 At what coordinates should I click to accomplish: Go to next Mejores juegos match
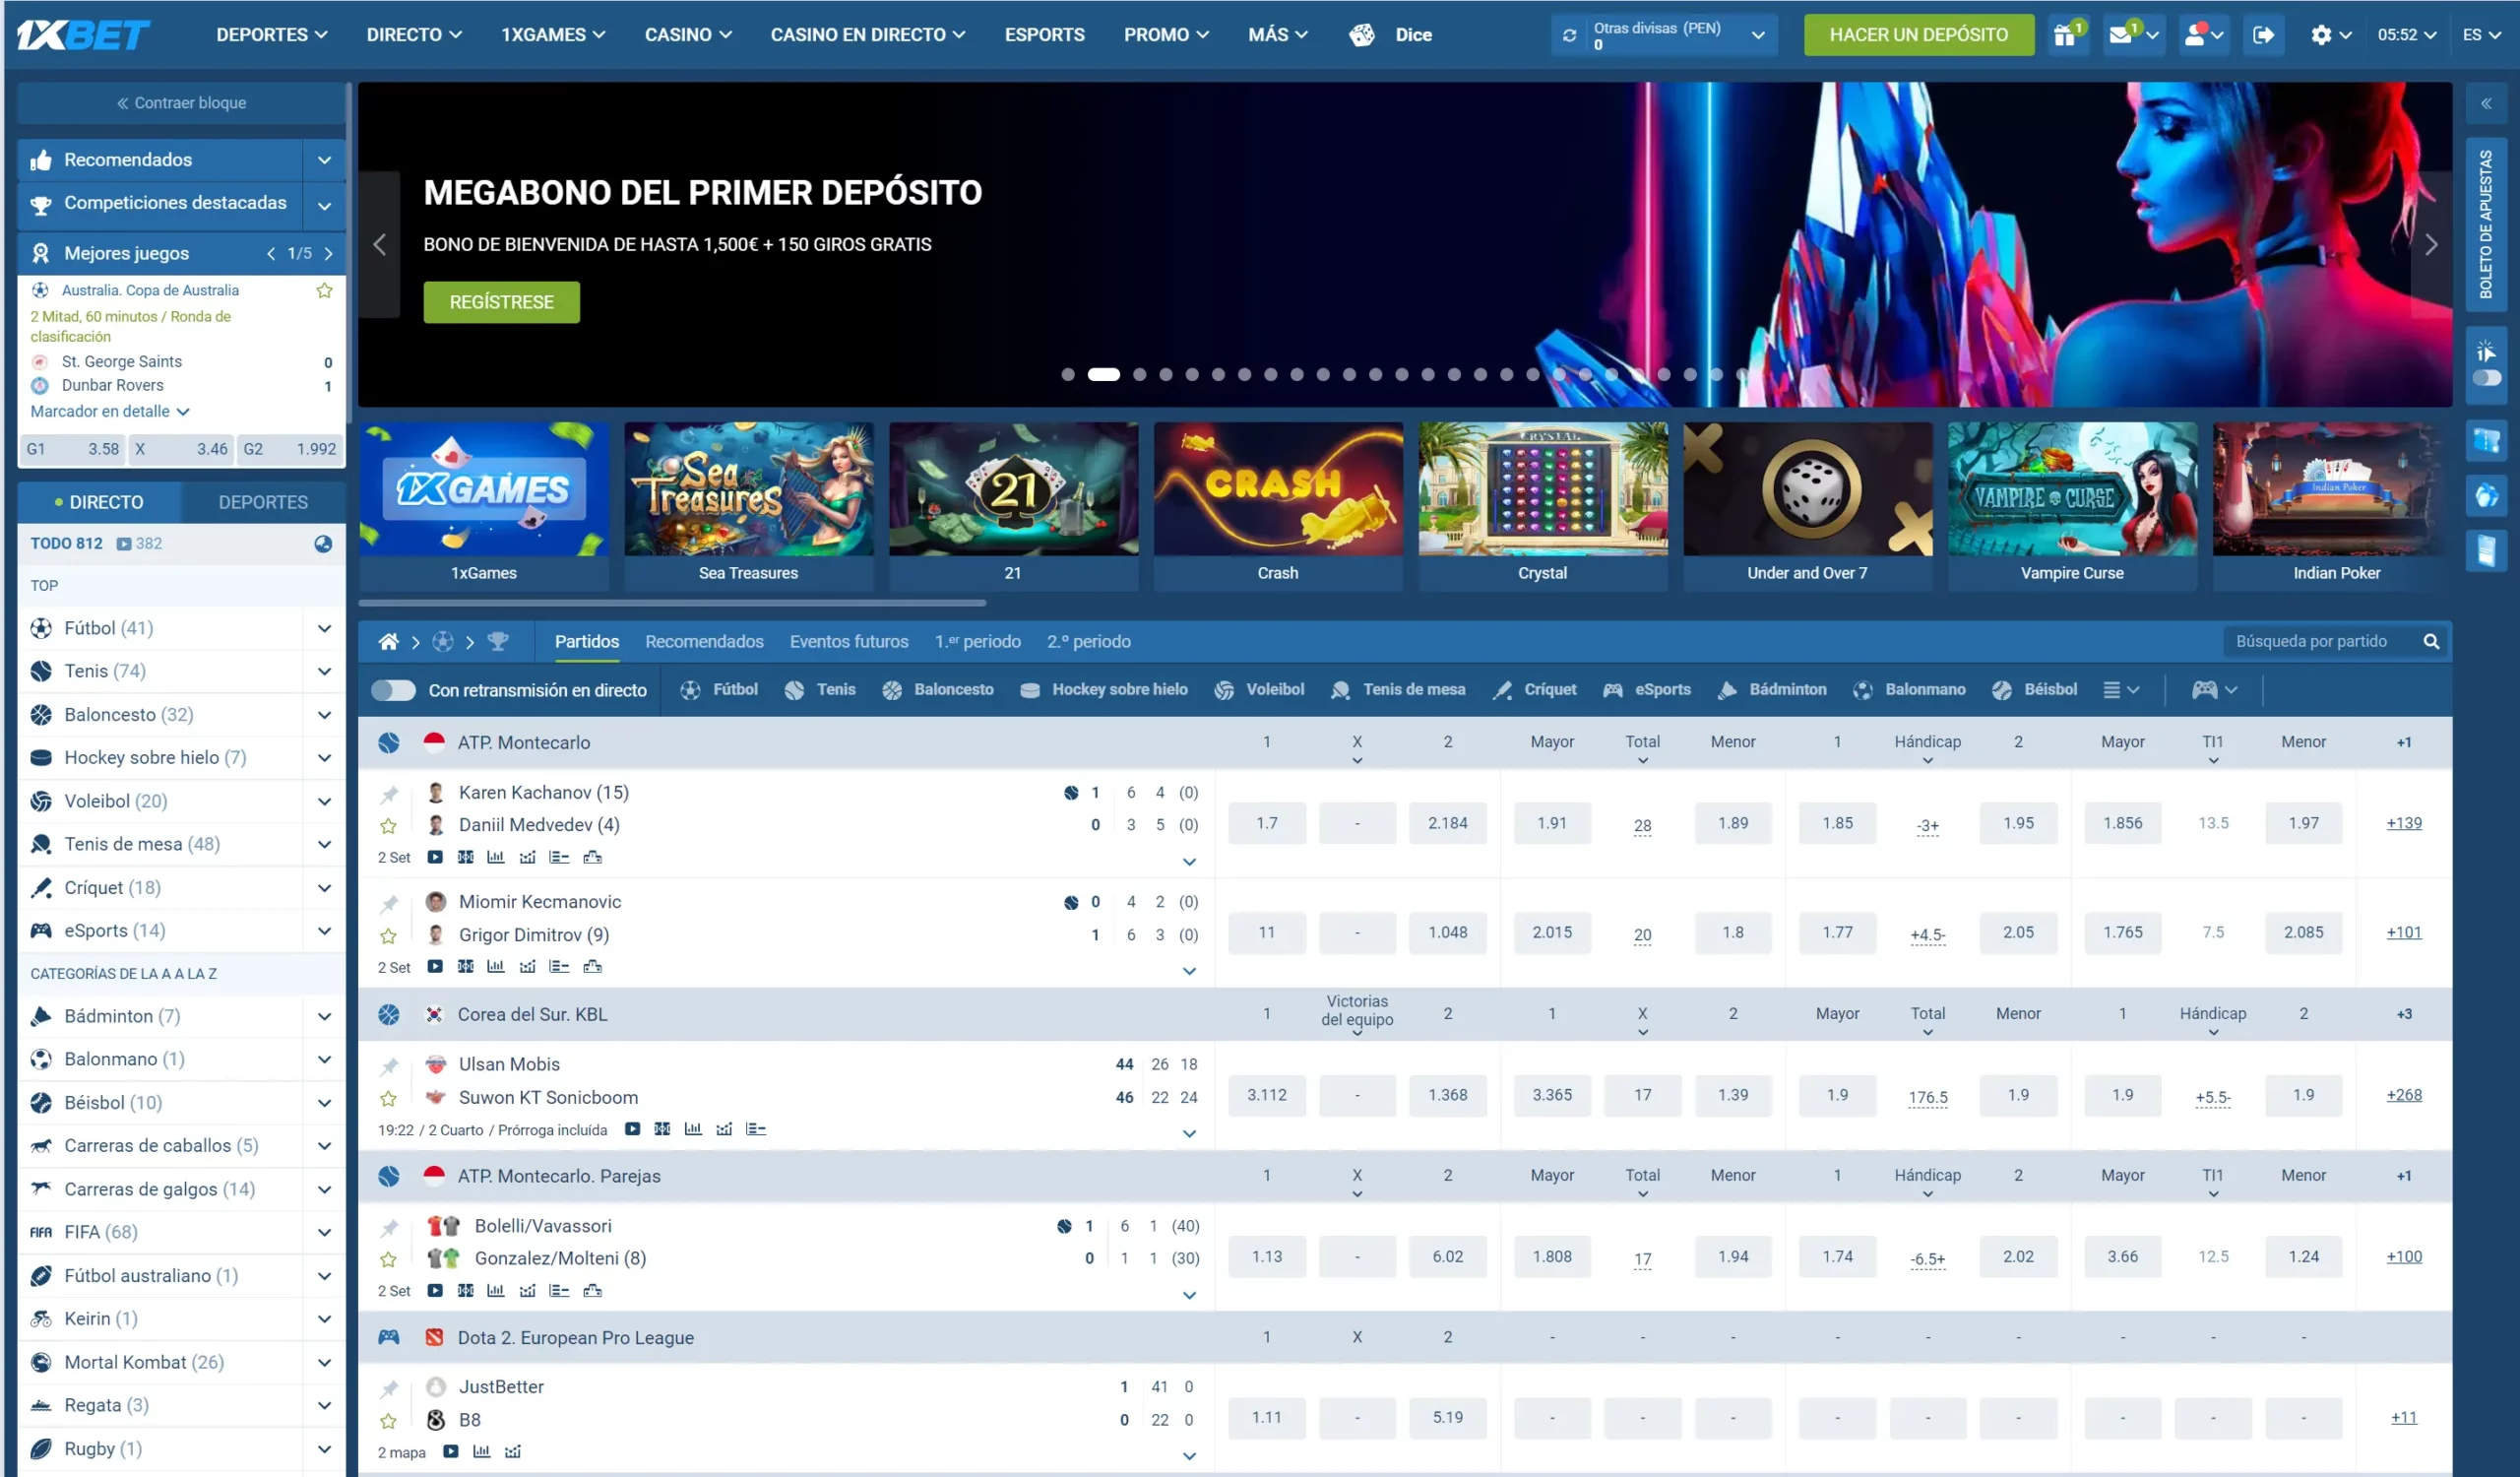[x=328, y=254]
